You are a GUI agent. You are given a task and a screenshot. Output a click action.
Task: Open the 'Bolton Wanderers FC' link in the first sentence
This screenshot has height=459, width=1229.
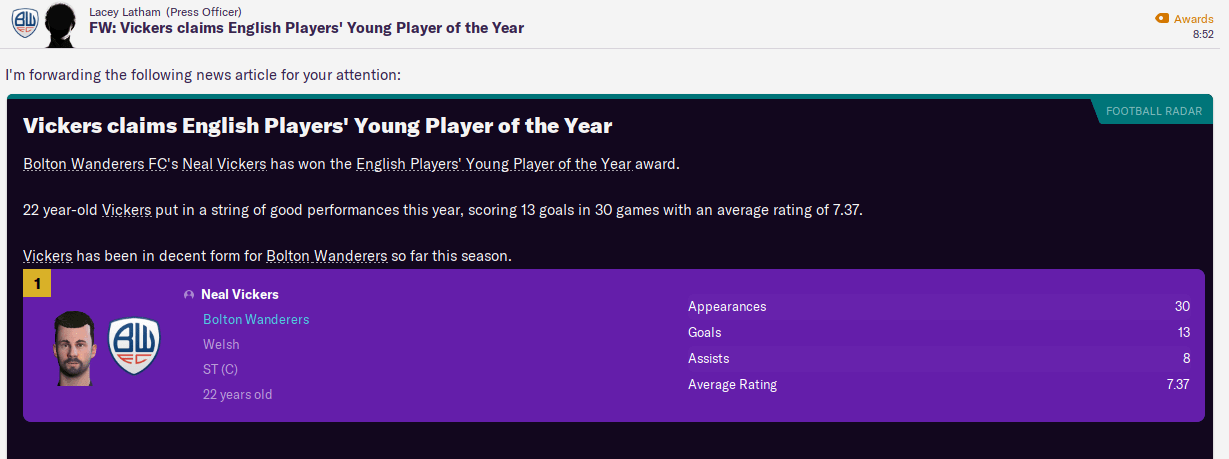pyautogui.click(x=95, y=164)
